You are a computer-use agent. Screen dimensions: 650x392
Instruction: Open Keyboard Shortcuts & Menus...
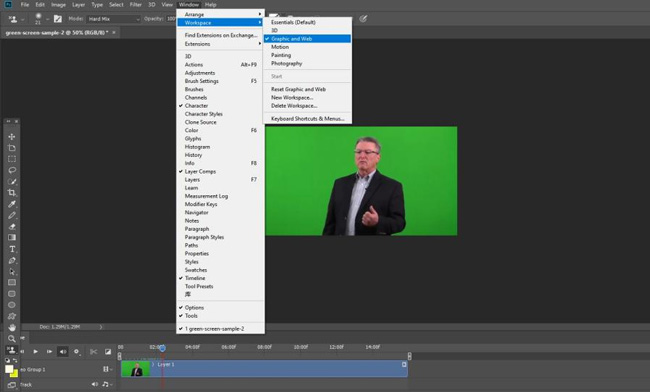coord(307,119)
